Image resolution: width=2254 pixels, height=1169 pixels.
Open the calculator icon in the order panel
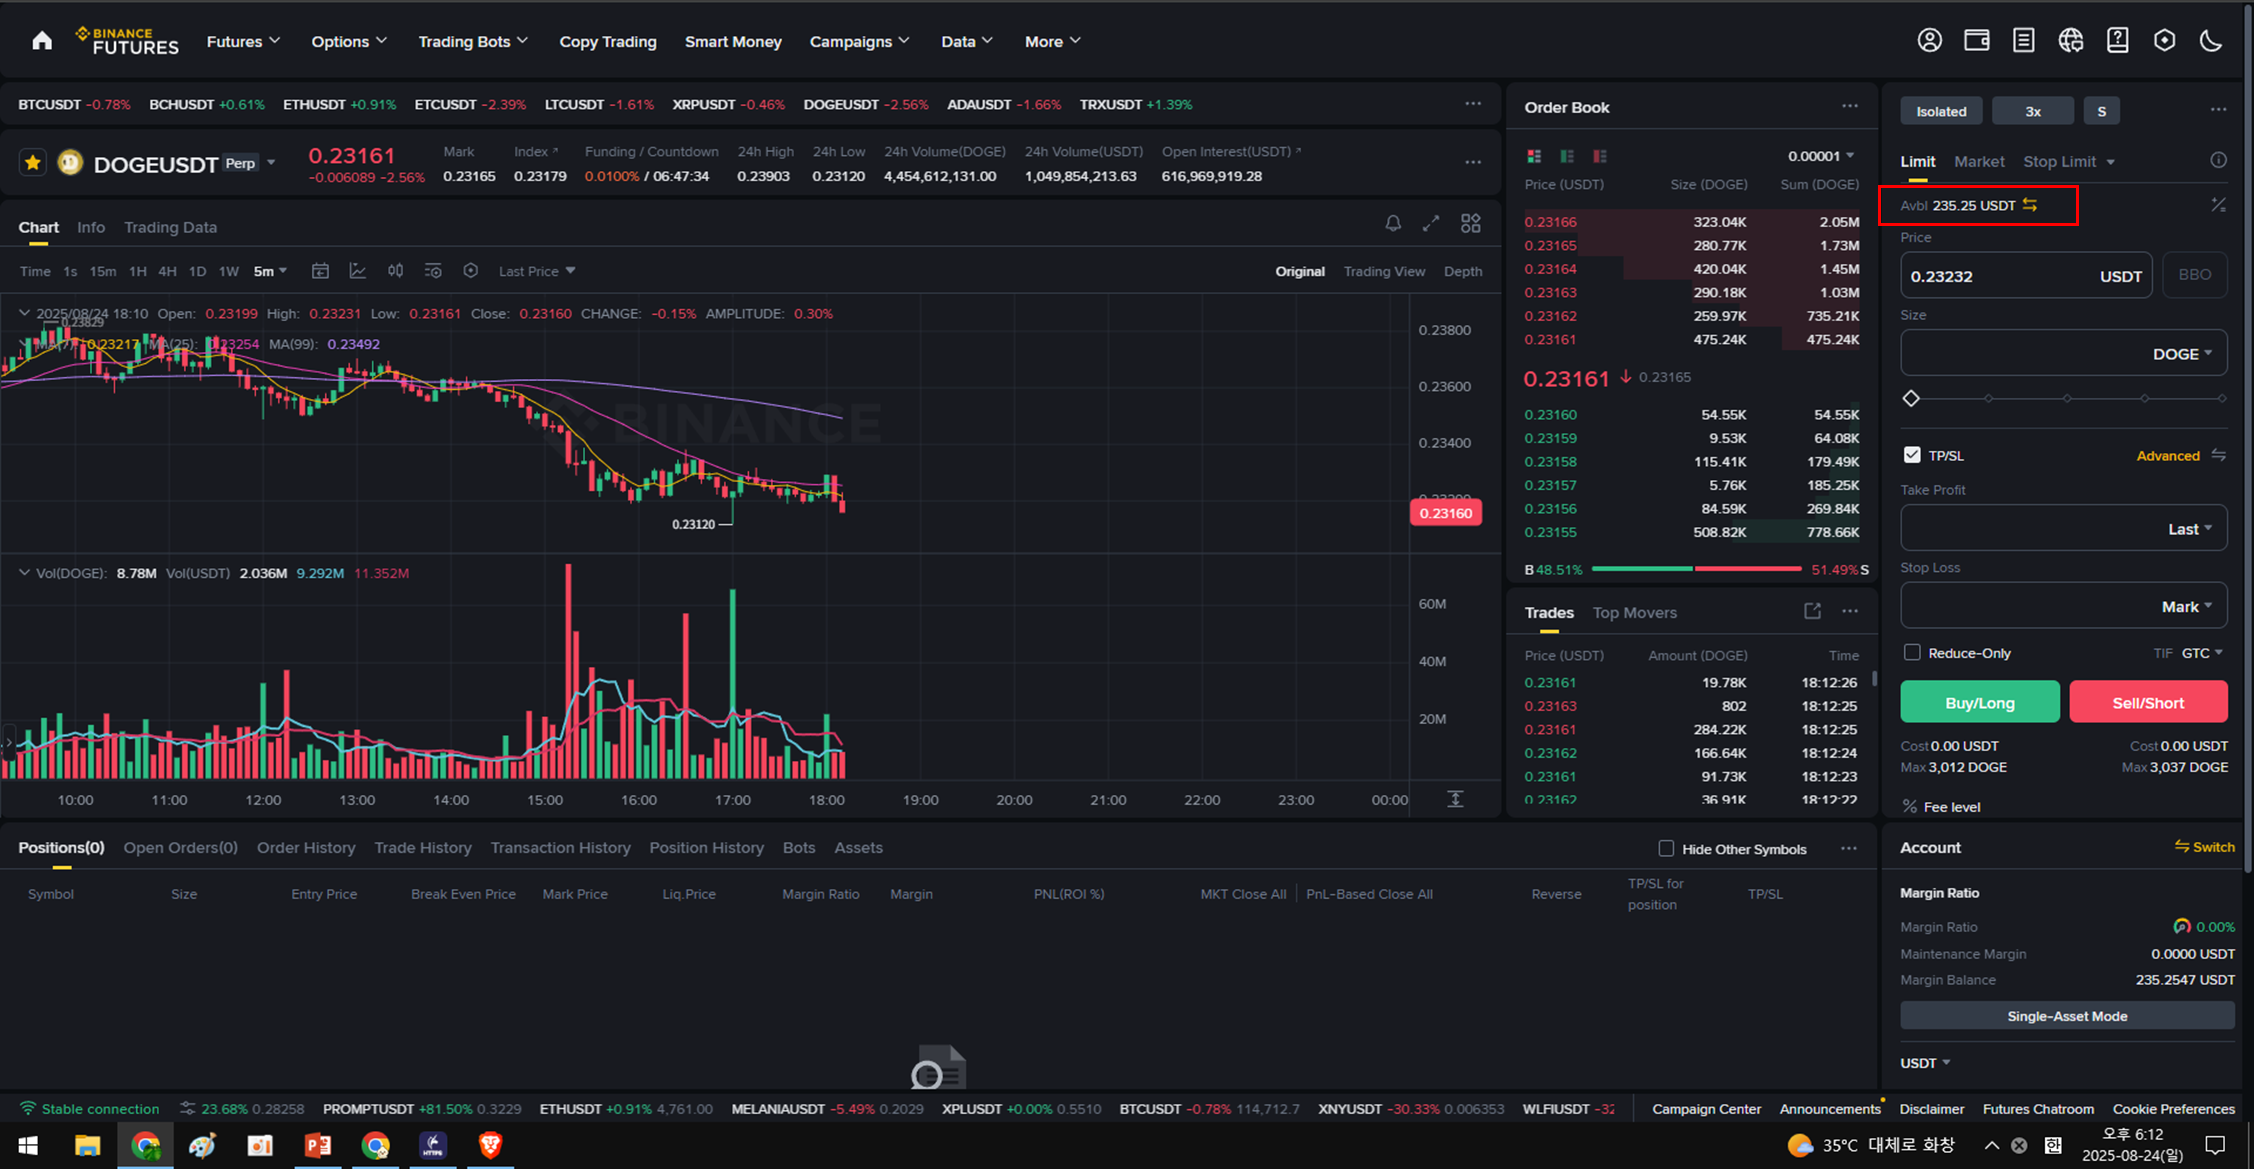click(x=2218, y=205)
